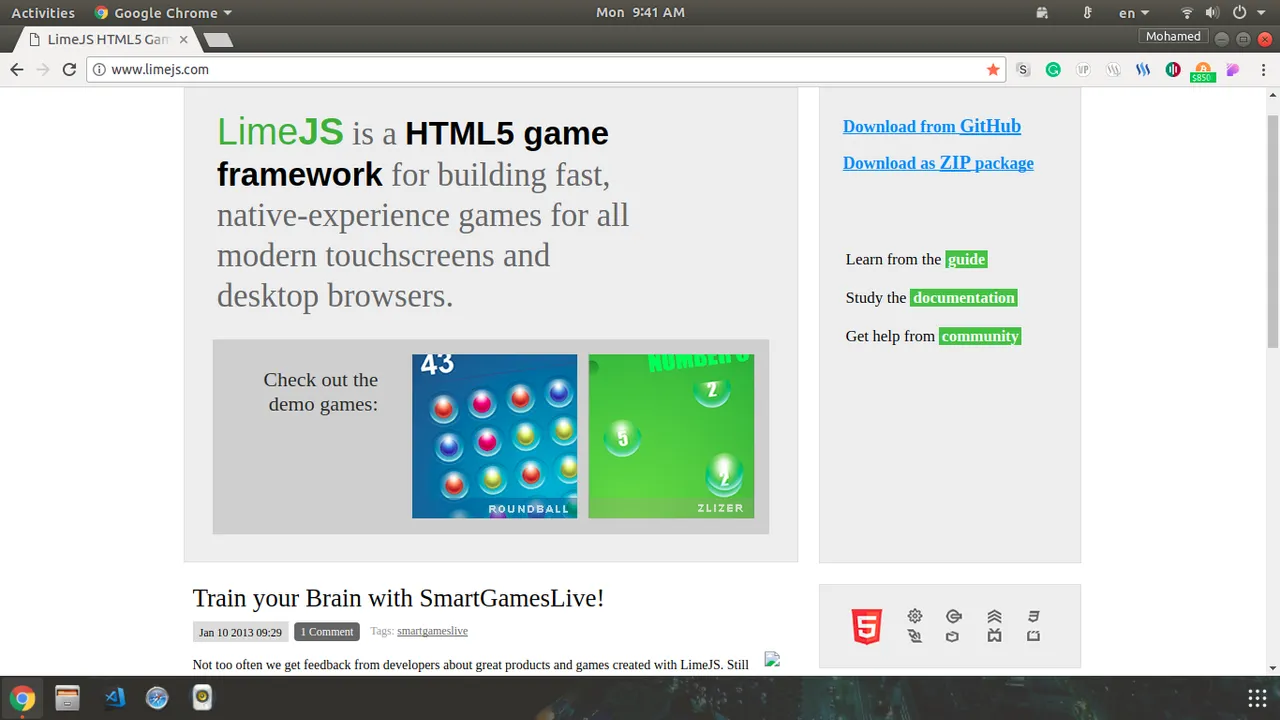Open a new tab
Viewport: 1280px width, 720px height.
tap(217, 40)
